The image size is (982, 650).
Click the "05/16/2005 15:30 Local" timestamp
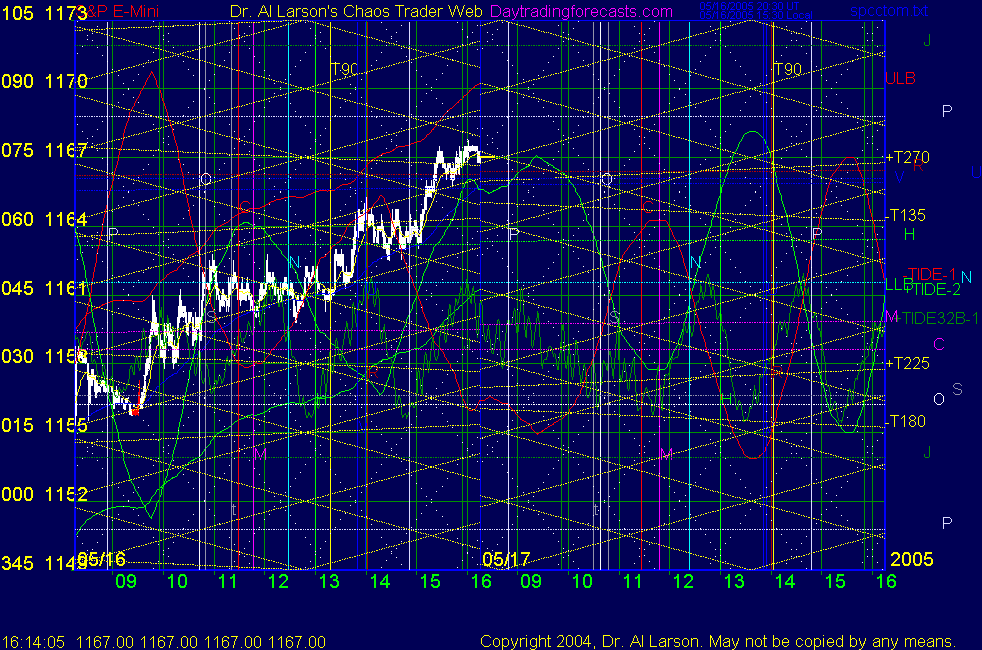click(x=756, y=15)
